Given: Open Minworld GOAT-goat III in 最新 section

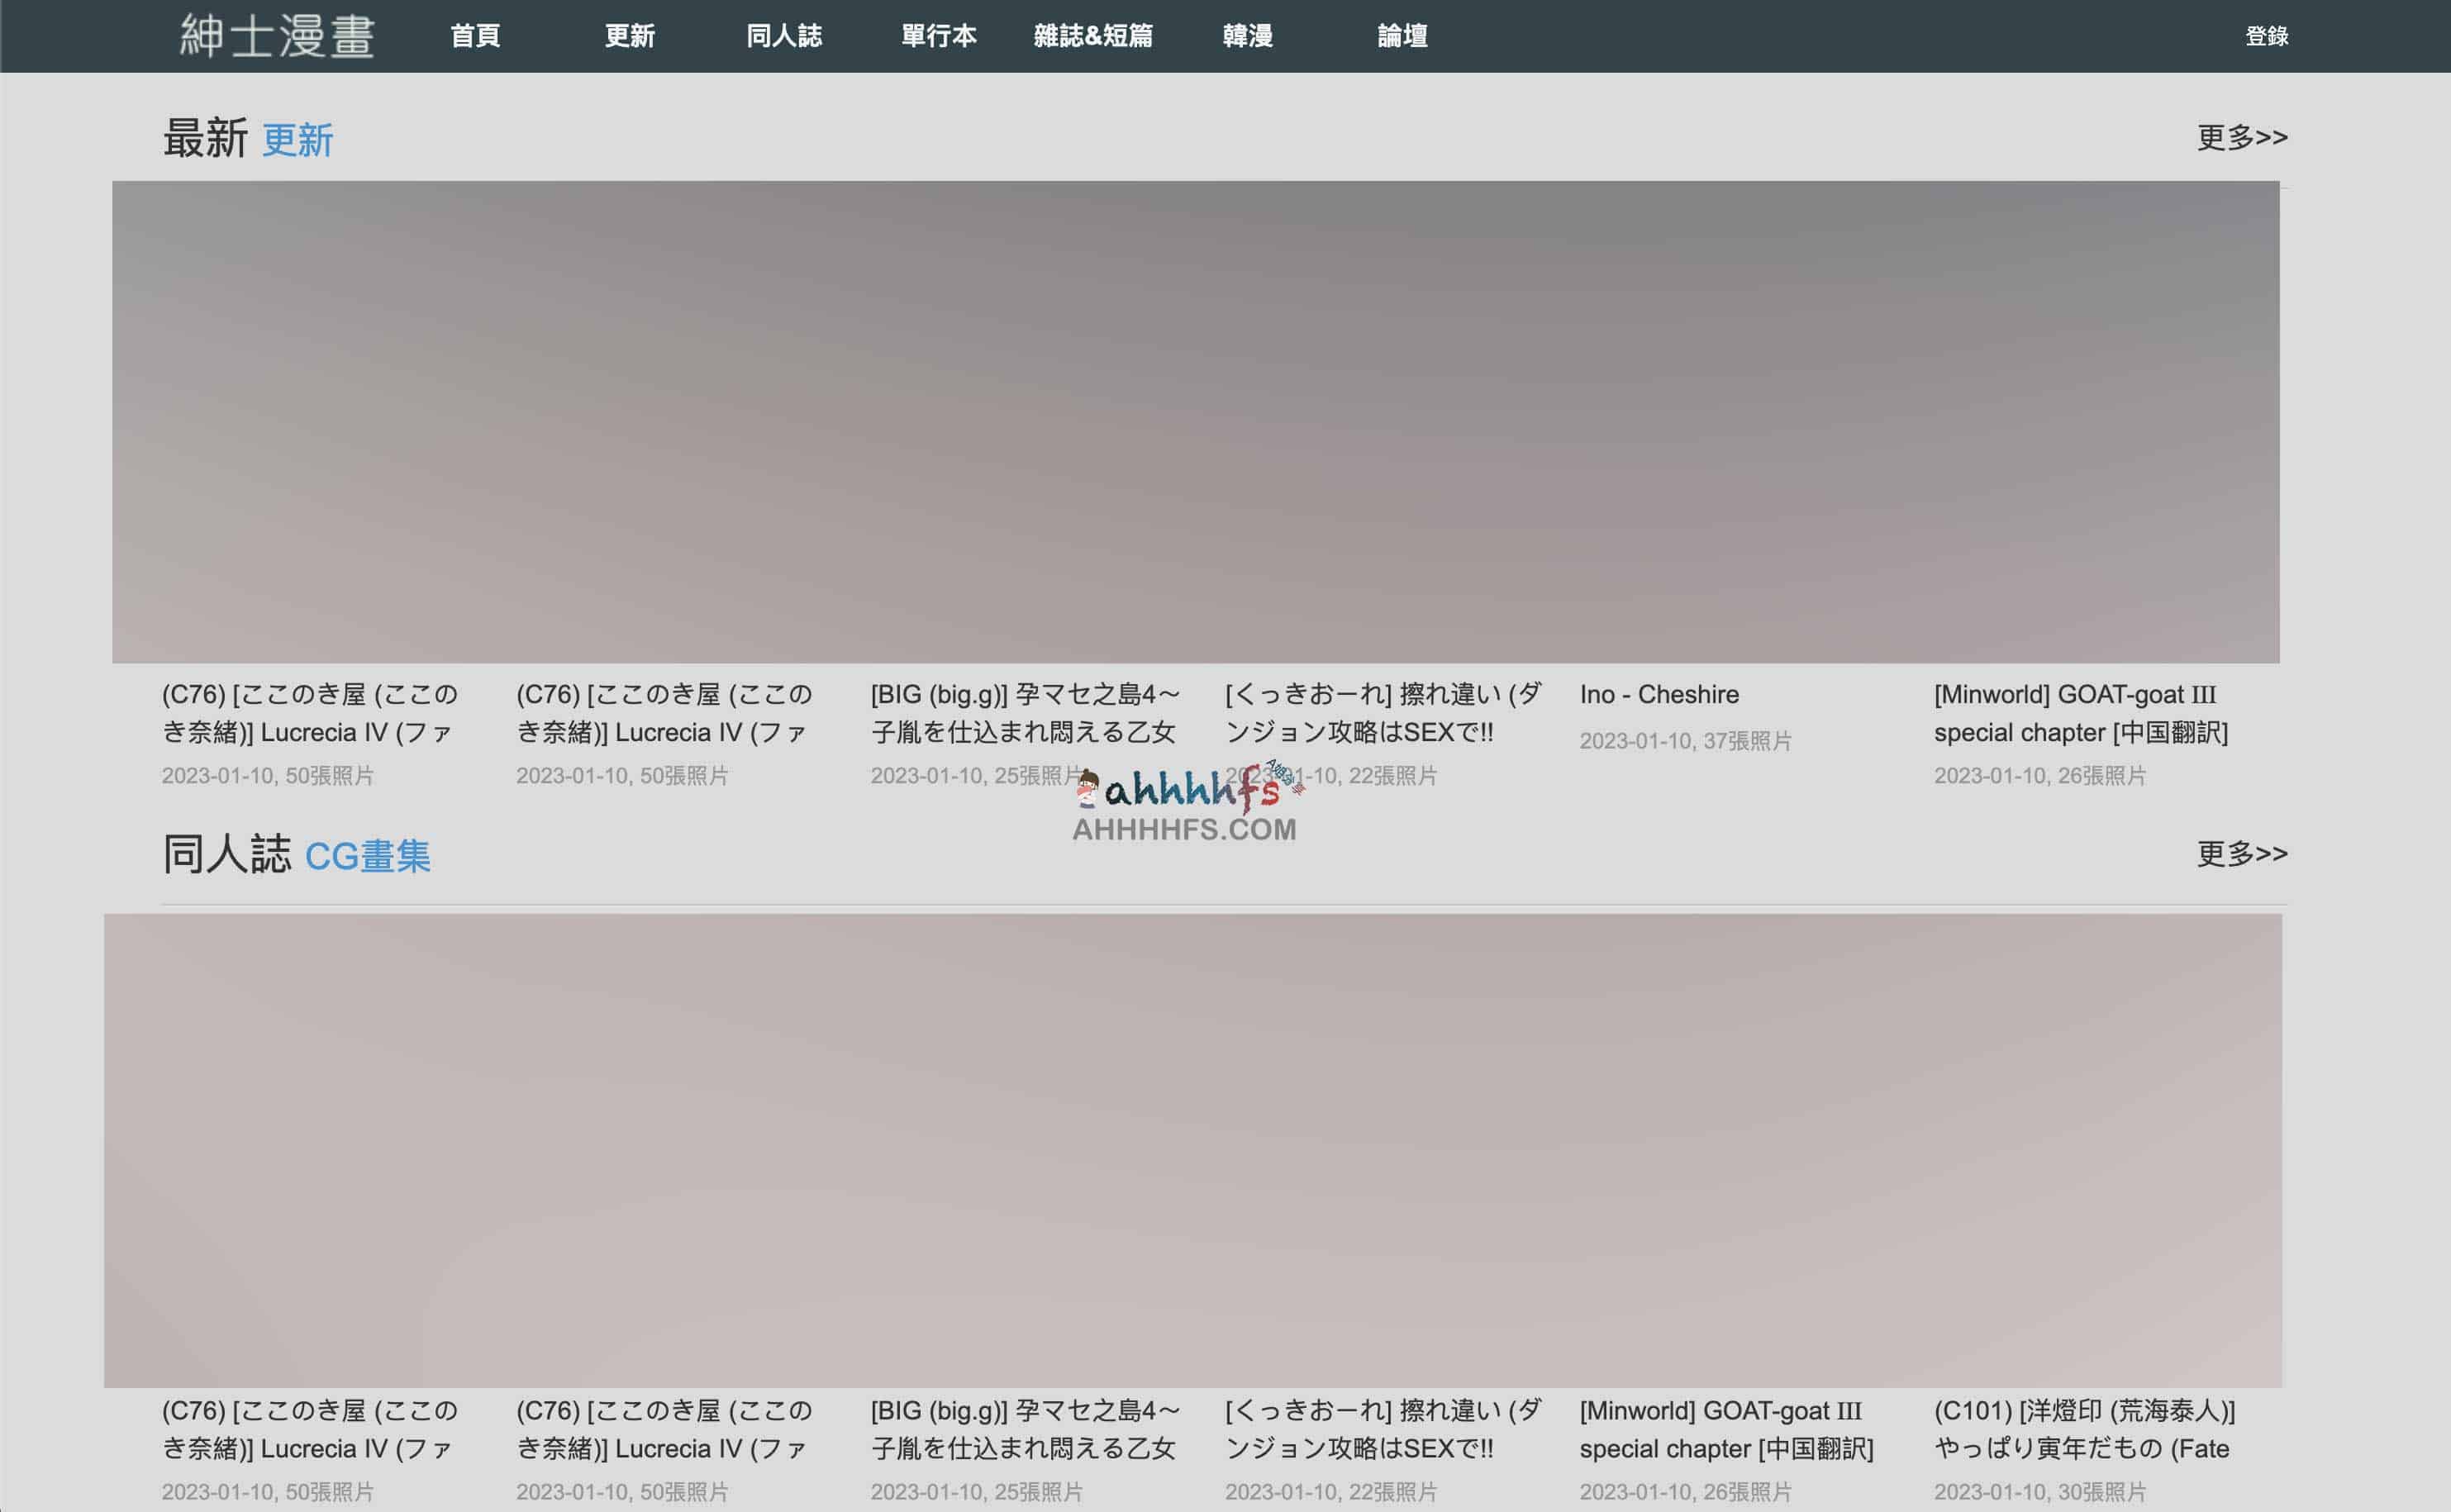Looking at the screenshot, I should 2080,713.
